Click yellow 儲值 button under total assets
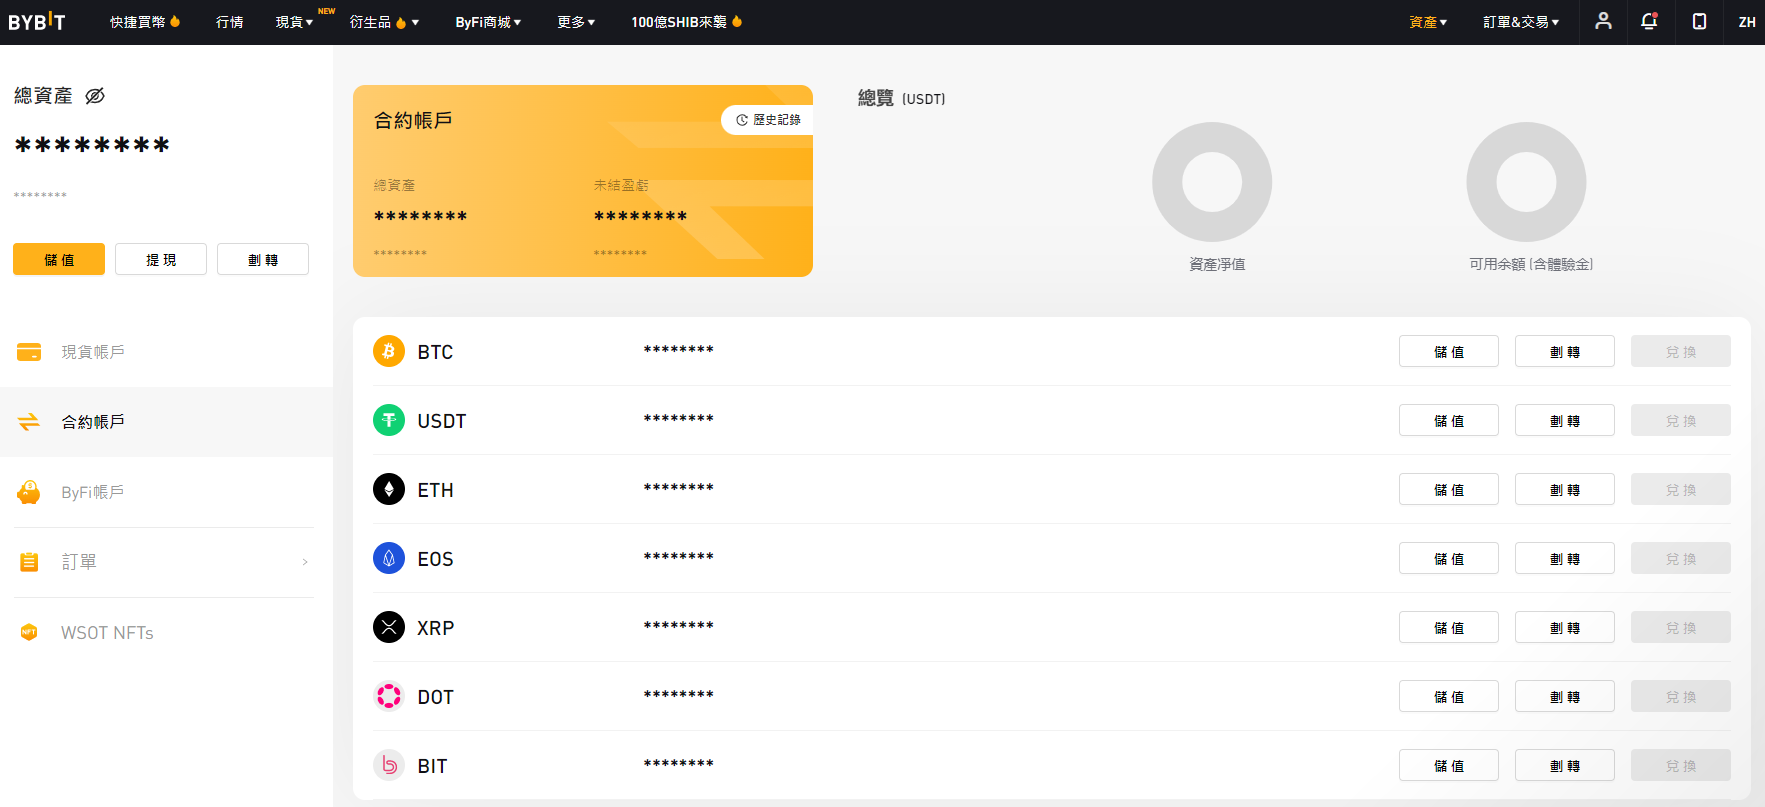Viewport: 1765px width, 807px height. coord(59,259)
